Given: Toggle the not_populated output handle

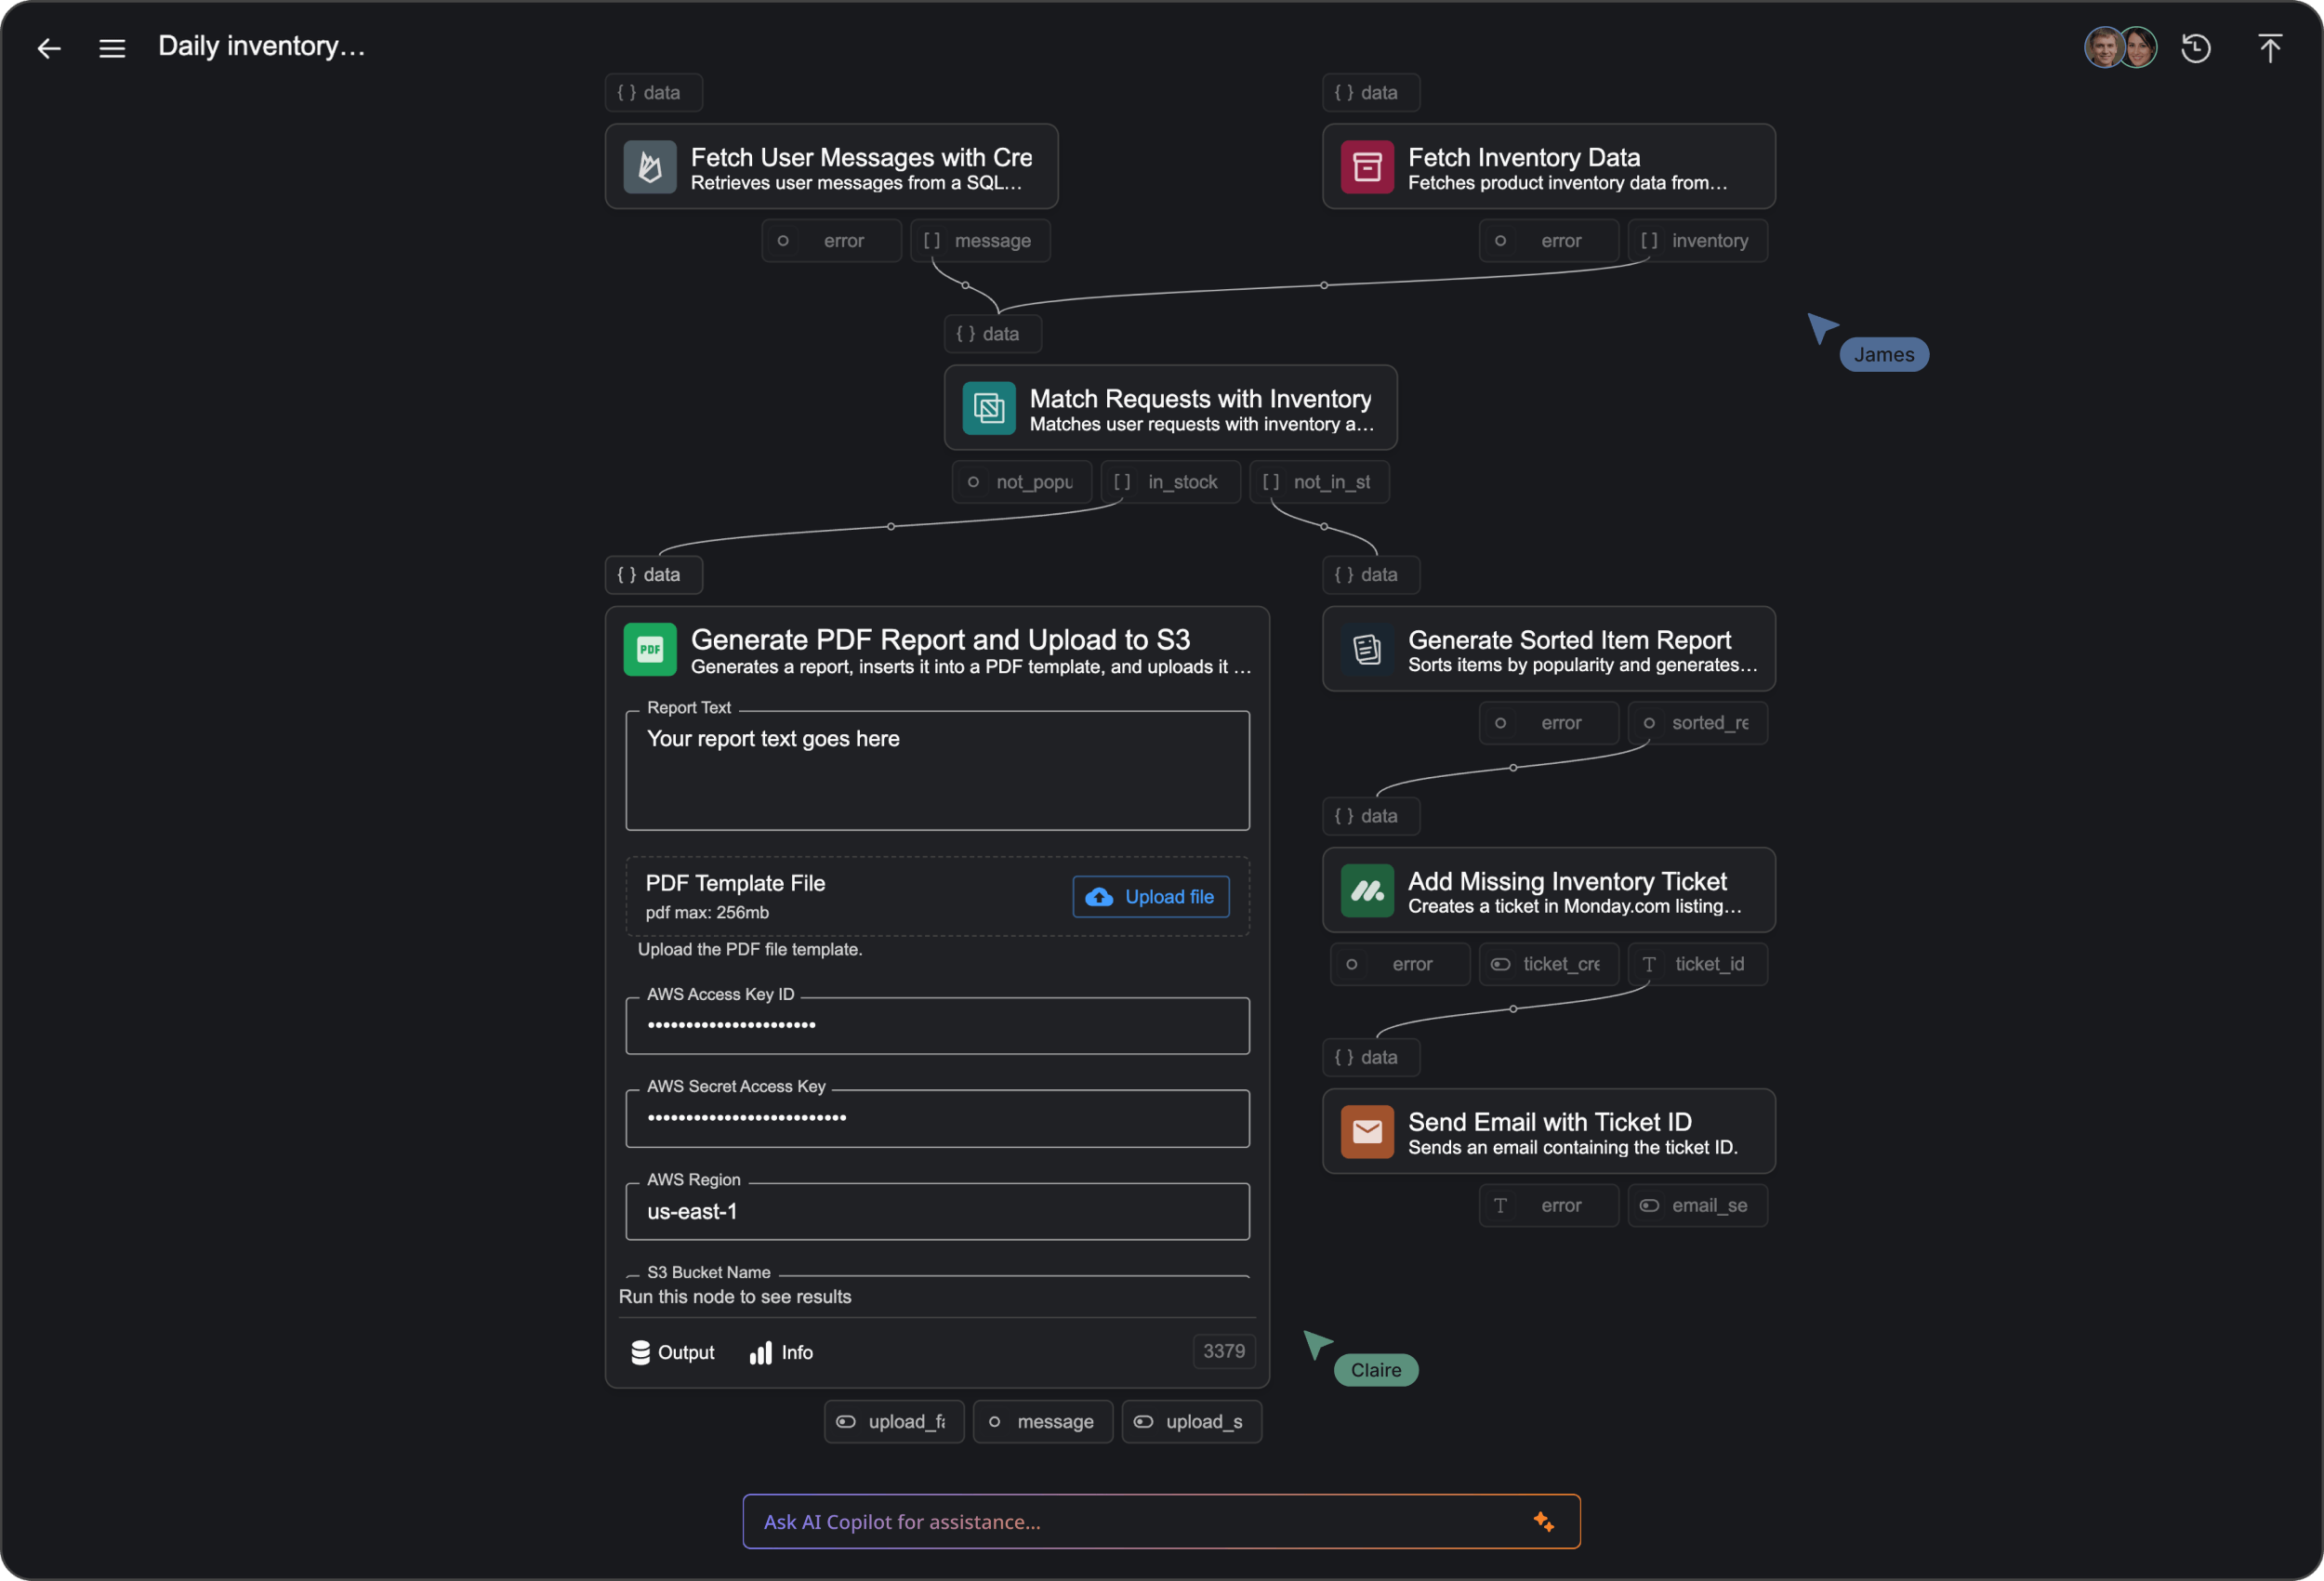Looking at the screenshot, I should click(x=974, y=480).
